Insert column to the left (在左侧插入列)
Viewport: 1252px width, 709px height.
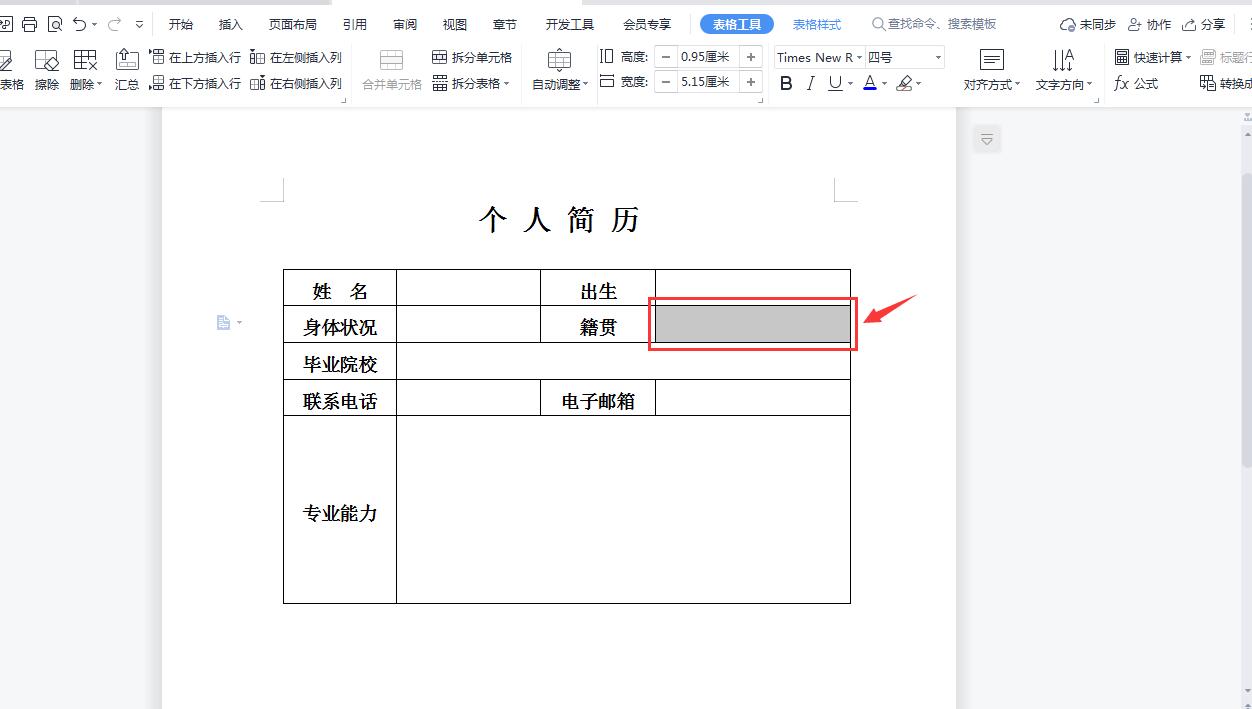[296, 57]
